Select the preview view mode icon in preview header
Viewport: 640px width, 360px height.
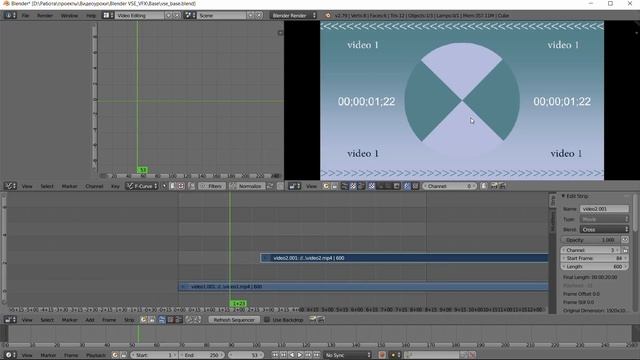click(353, 186)
